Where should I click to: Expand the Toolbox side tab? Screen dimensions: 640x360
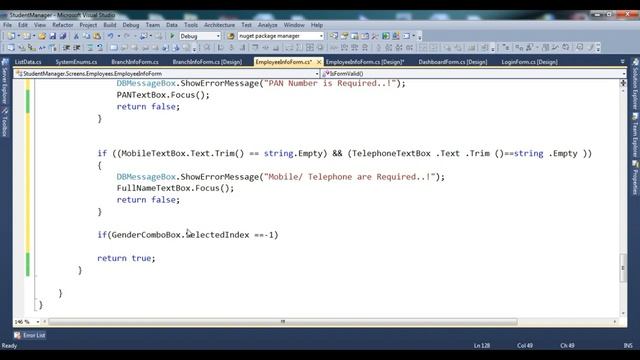coord(4,122)
